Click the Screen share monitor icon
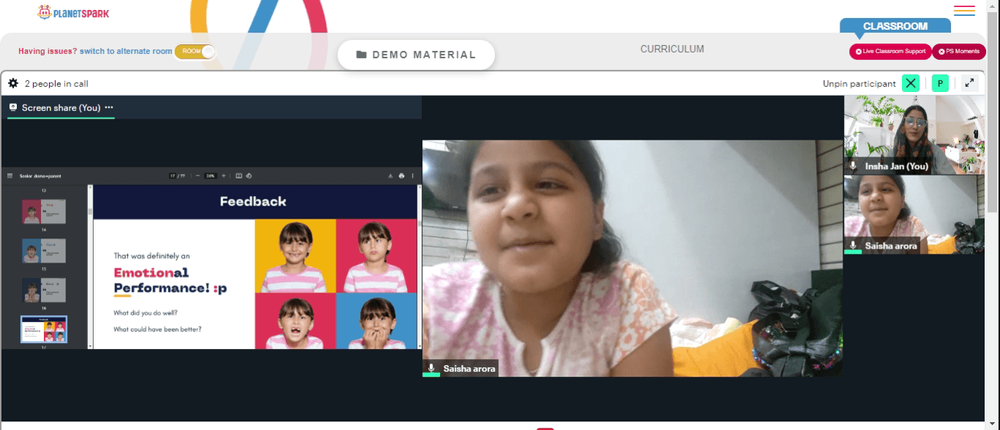Viewport: 1000px width, 430px height. pos(13,107)
